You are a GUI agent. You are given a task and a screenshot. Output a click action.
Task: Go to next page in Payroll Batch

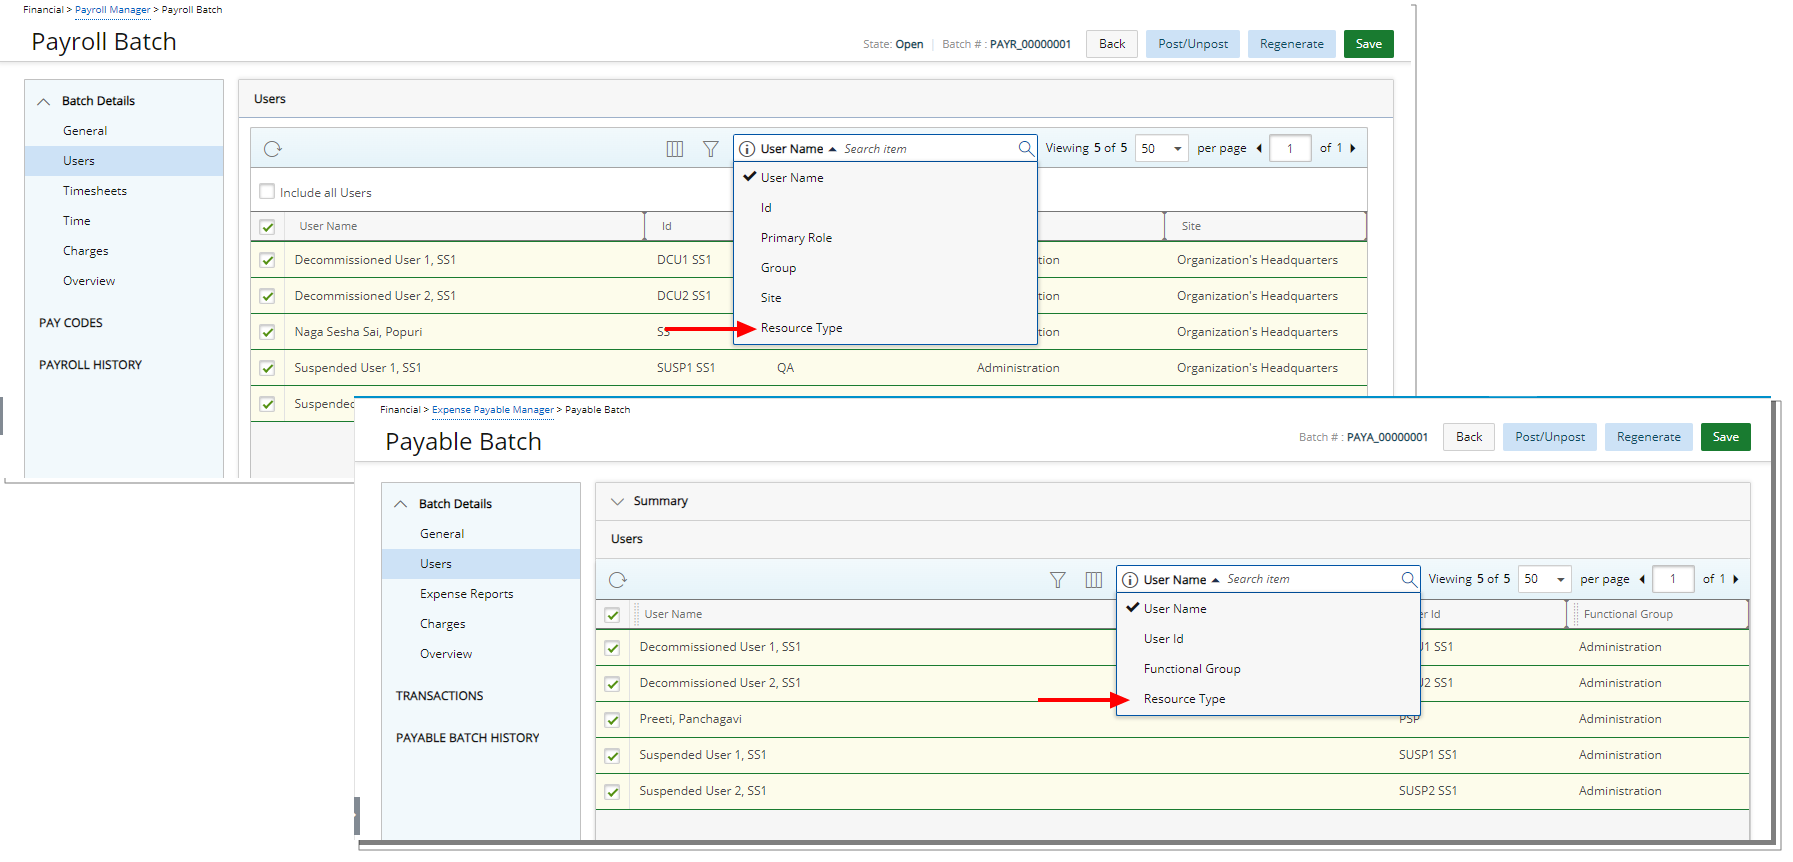[x=1353, y=148]
